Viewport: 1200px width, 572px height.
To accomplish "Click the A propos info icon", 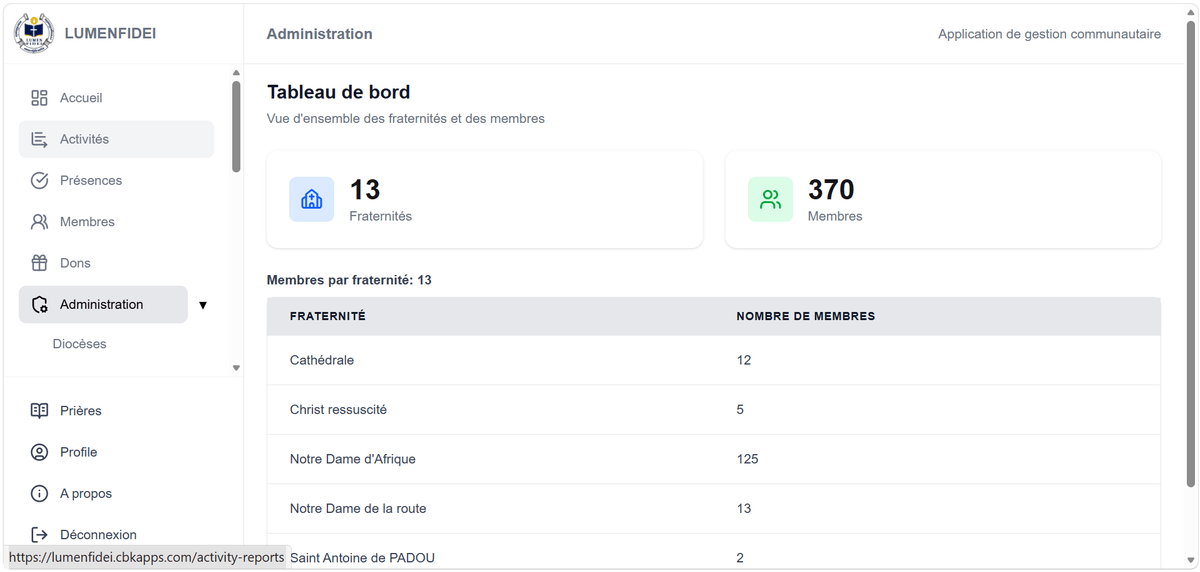I will click(x=39, y=494).
